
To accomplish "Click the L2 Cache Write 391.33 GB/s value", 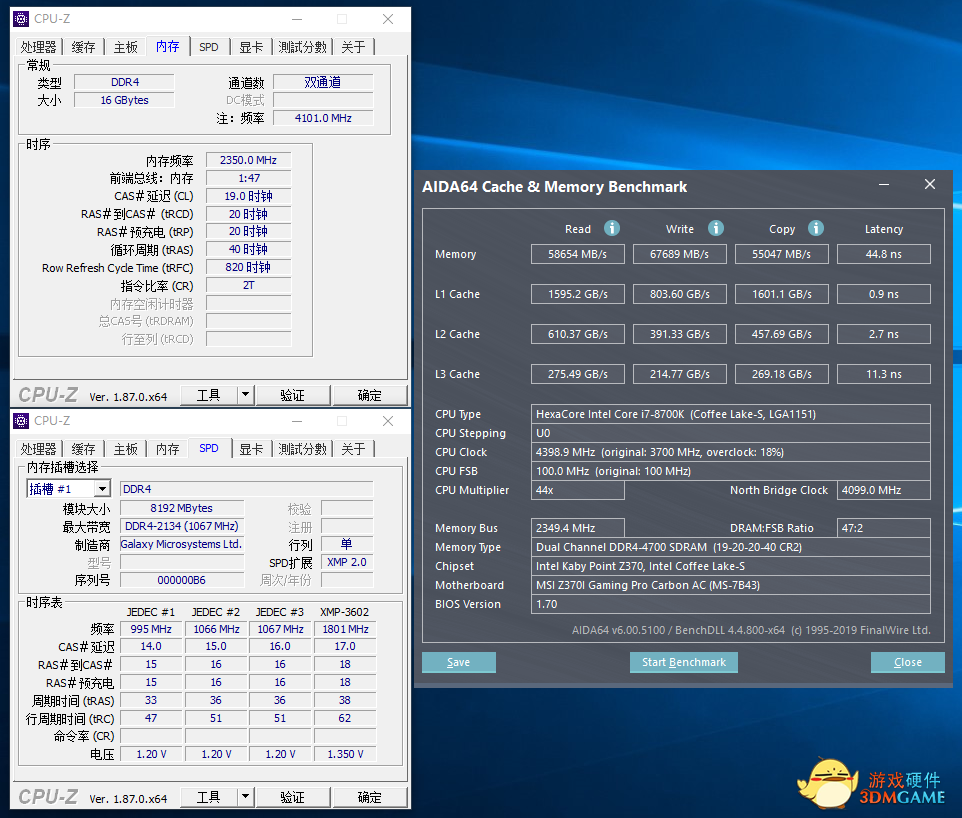I will click(x=680, y=334).
